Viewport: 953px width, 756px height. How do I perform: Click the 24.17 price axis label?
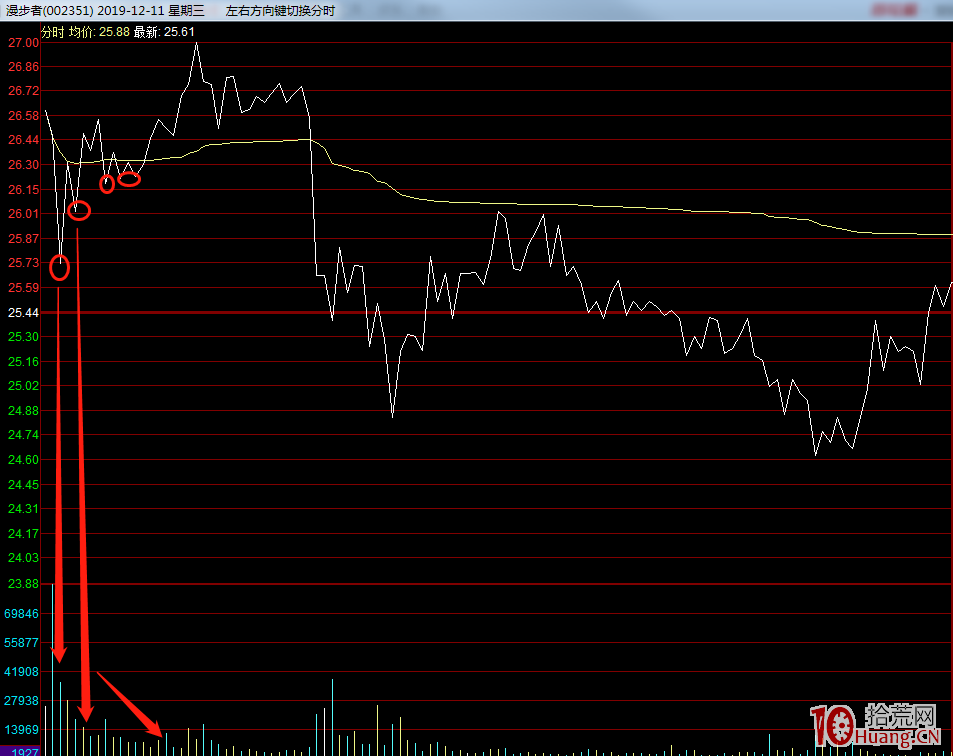click(x=23, y=534)
